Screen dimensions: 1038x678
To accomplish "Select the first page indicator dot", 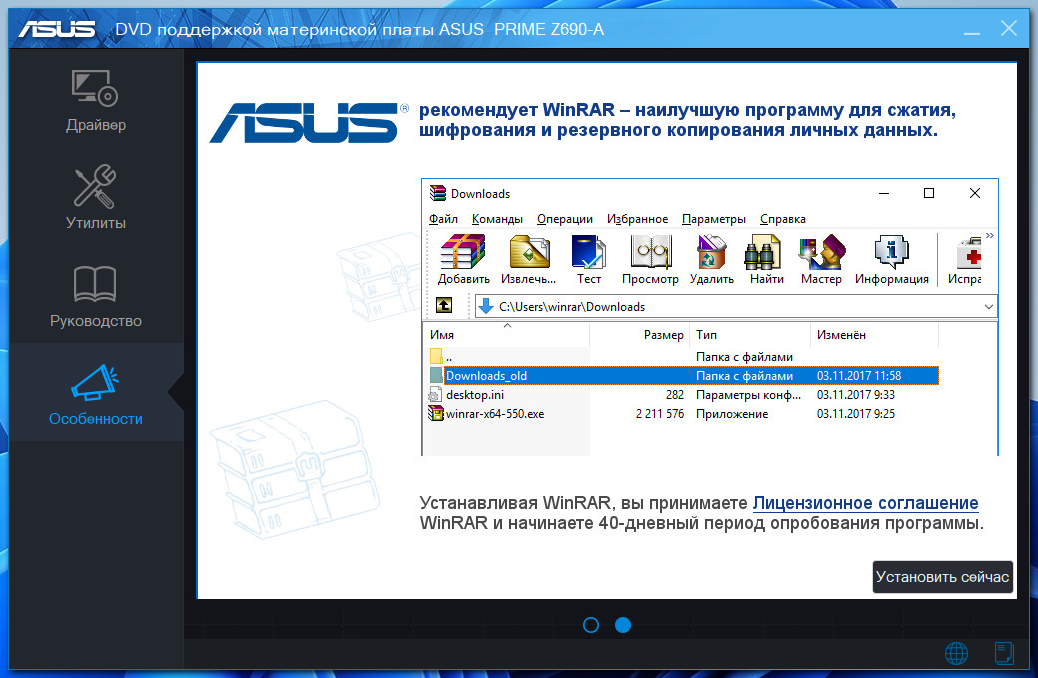I will click(591, 625).
